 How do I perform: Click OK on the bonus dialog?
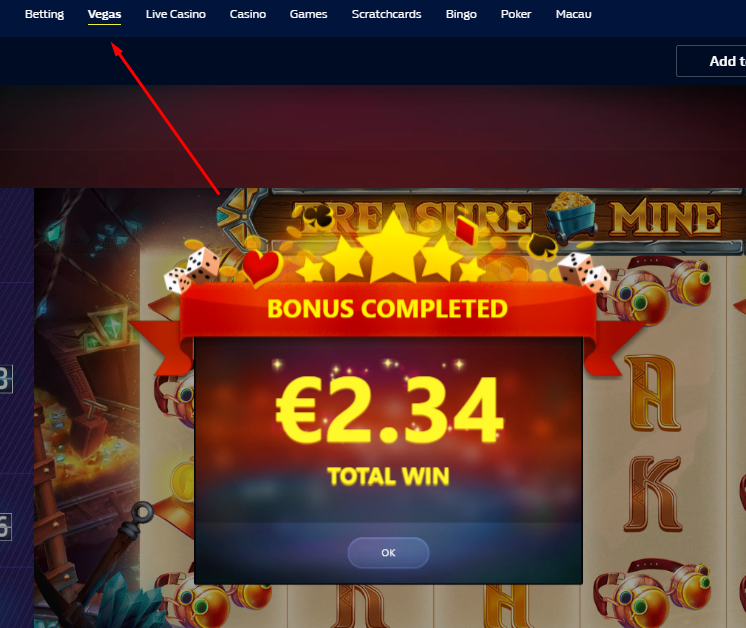pos(388,552)
